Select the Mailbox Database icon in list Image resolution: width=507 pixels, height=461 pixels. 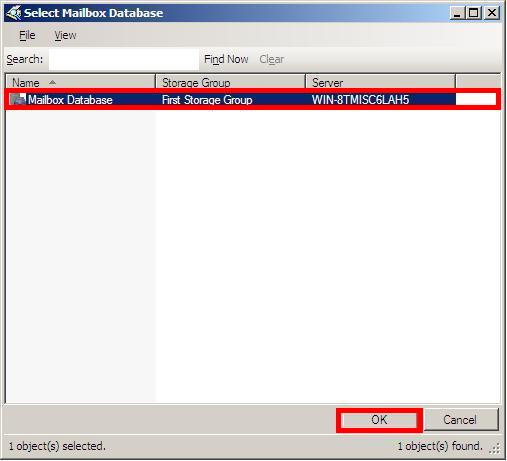(x=18, y=99)
